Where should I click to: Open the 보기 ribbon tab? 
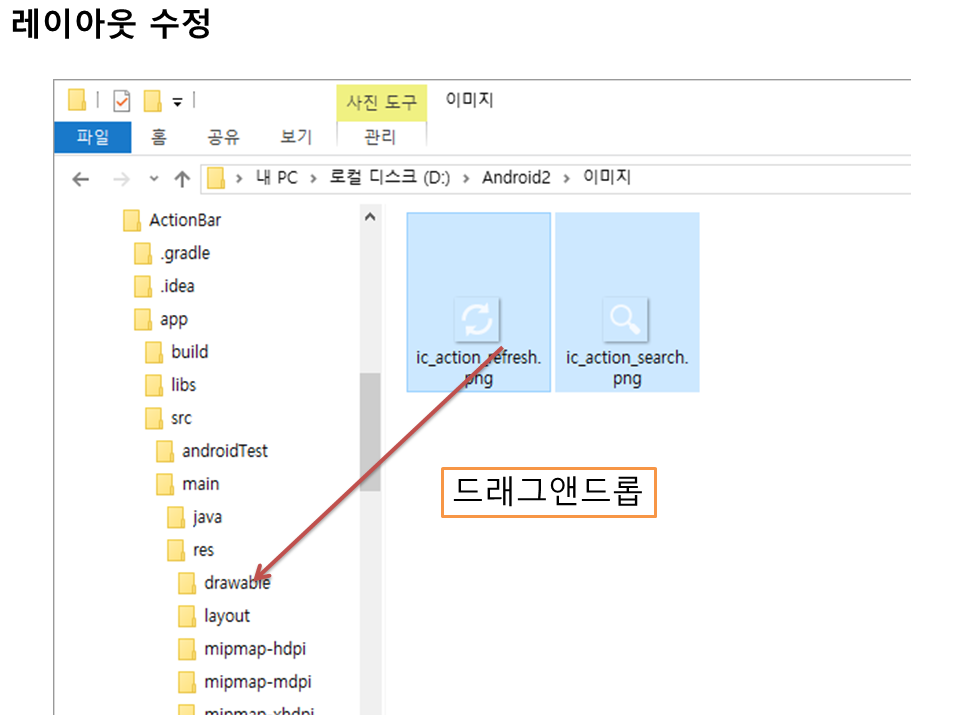pyautogui.click(x=296, y=137)
